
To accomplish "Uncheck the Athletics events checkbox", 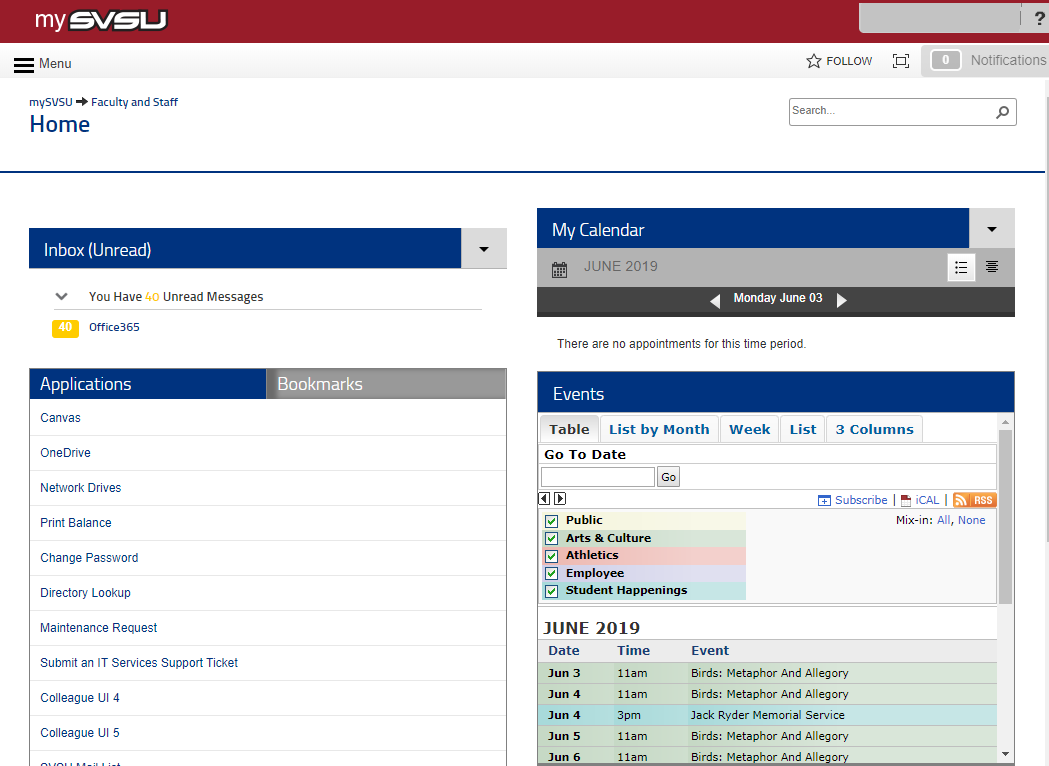I will click(x=551, y=556).
